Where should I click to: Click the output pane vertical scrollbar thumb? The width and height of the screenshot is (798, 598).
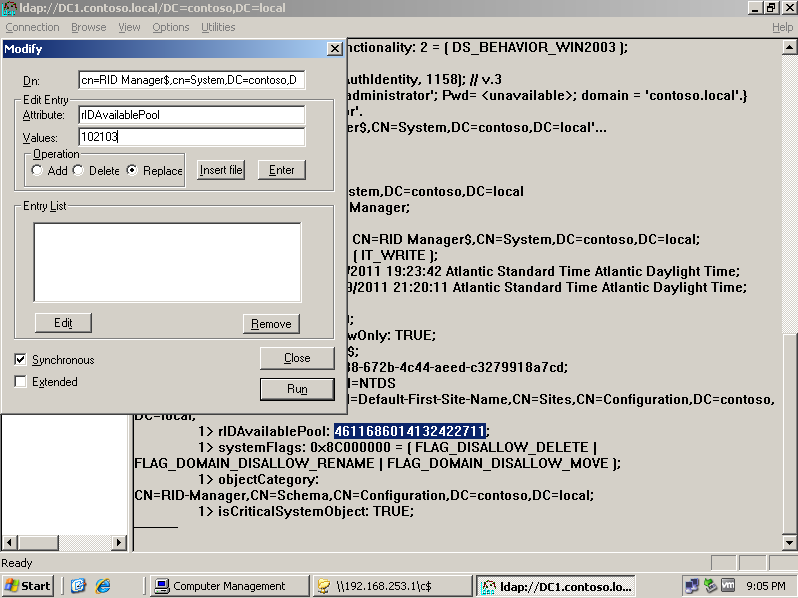click(x=789, y=434)
